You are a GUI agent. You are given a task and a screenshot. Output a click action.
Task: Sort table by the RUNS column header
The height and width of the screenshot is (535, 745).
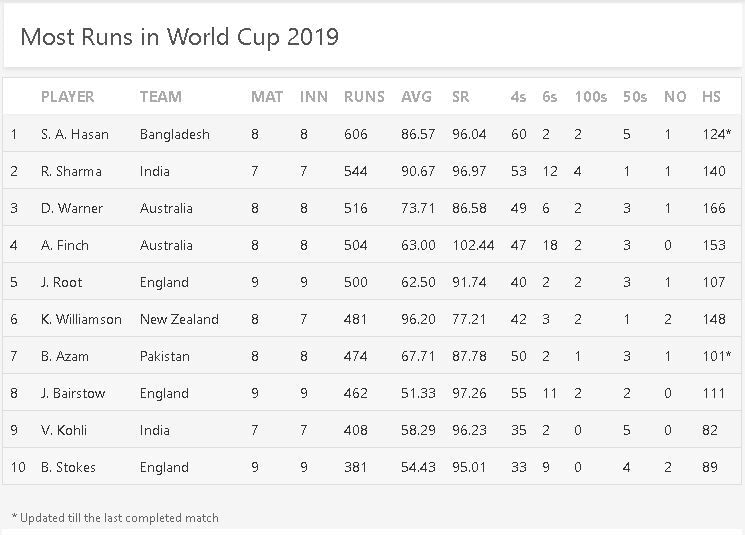click(363, 97)
